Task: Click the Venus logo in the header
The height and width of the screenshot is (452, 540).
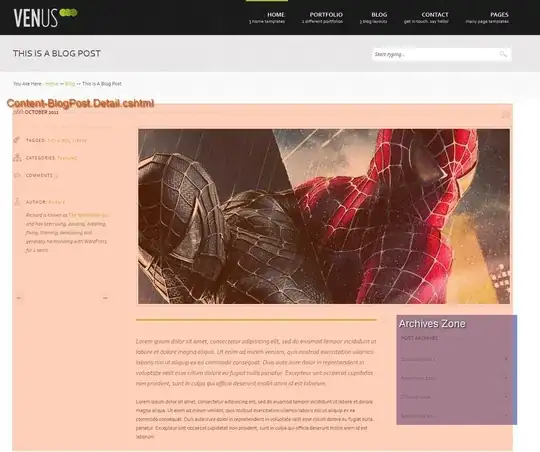Action: click(45, 18)
